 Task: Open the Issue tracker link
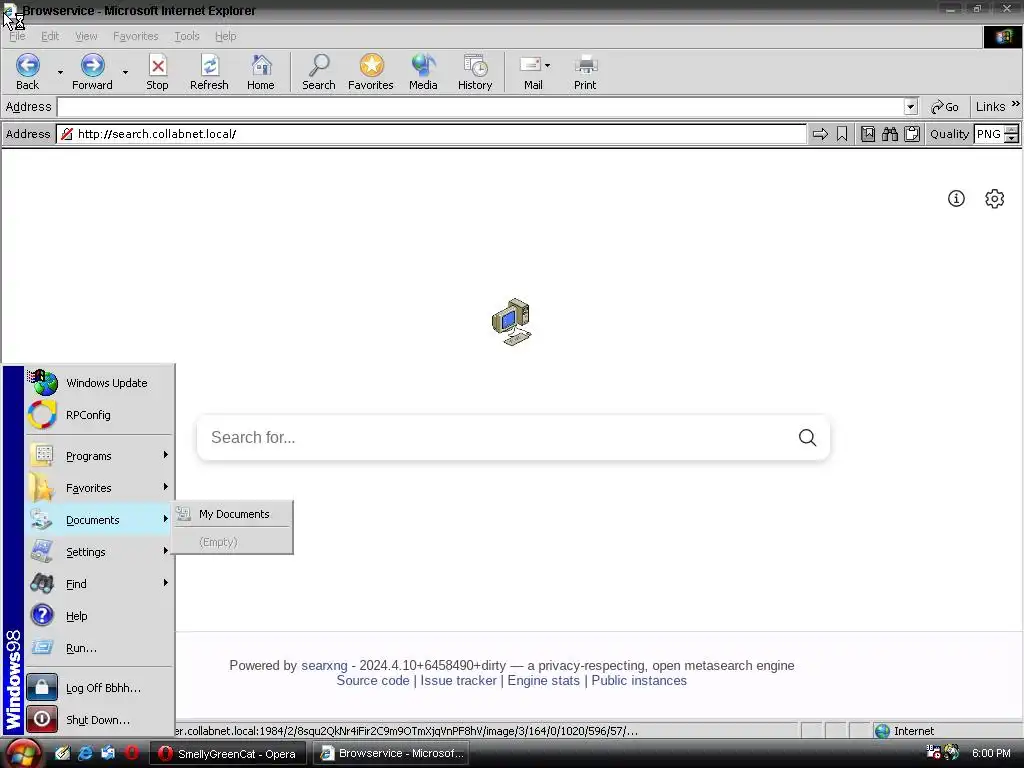[x=458, y=680]
